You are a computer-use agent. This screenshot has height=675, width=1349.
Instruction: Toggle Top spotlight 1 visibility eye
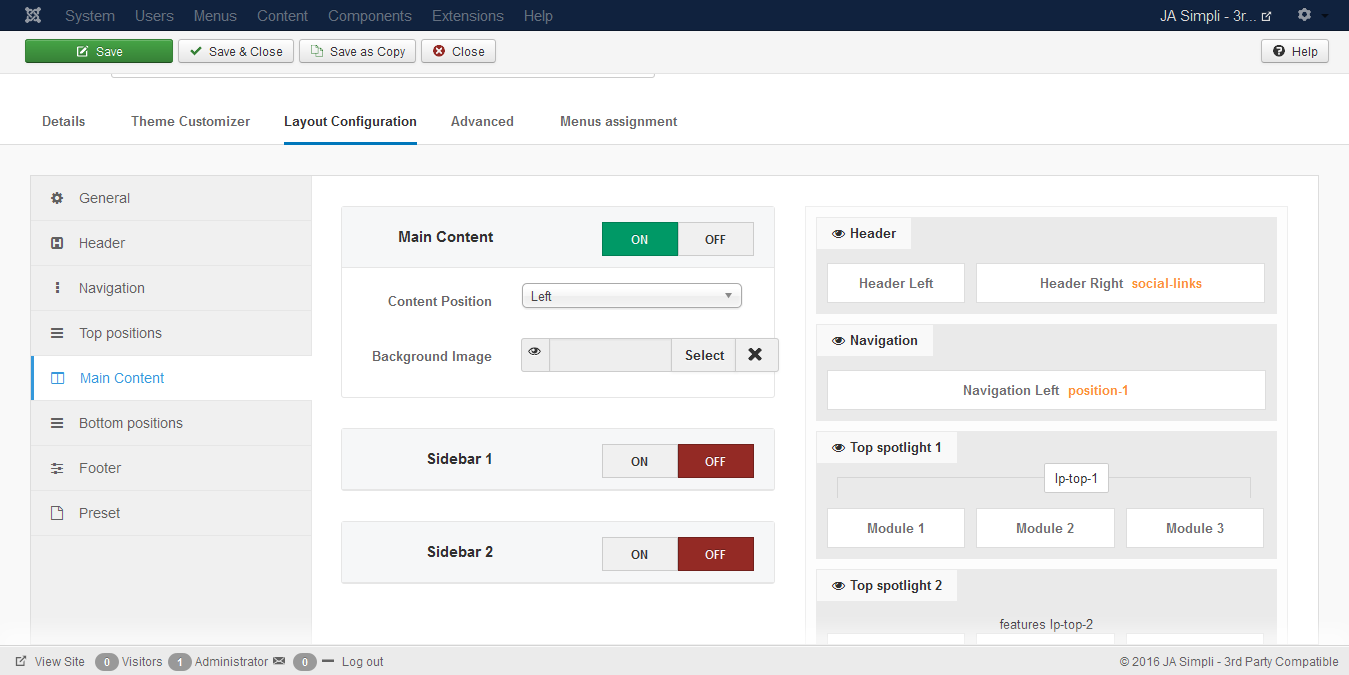click(x=838, y=447)
